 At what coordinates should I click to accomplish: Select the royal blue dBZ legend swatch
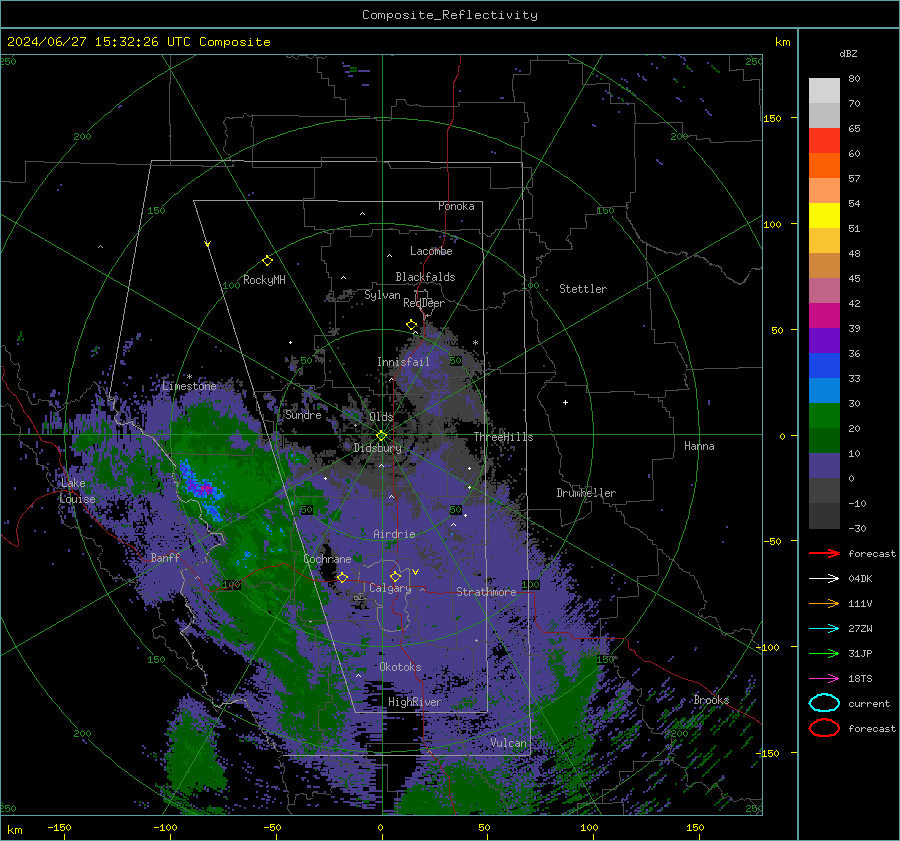coord(824,365)
